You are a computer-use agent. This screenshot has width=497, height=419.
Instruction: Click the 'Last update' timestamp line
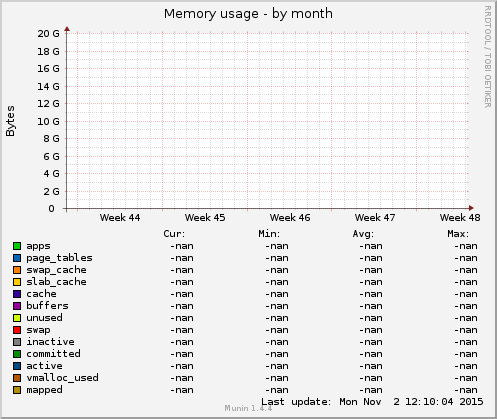[x=372, y=402]
